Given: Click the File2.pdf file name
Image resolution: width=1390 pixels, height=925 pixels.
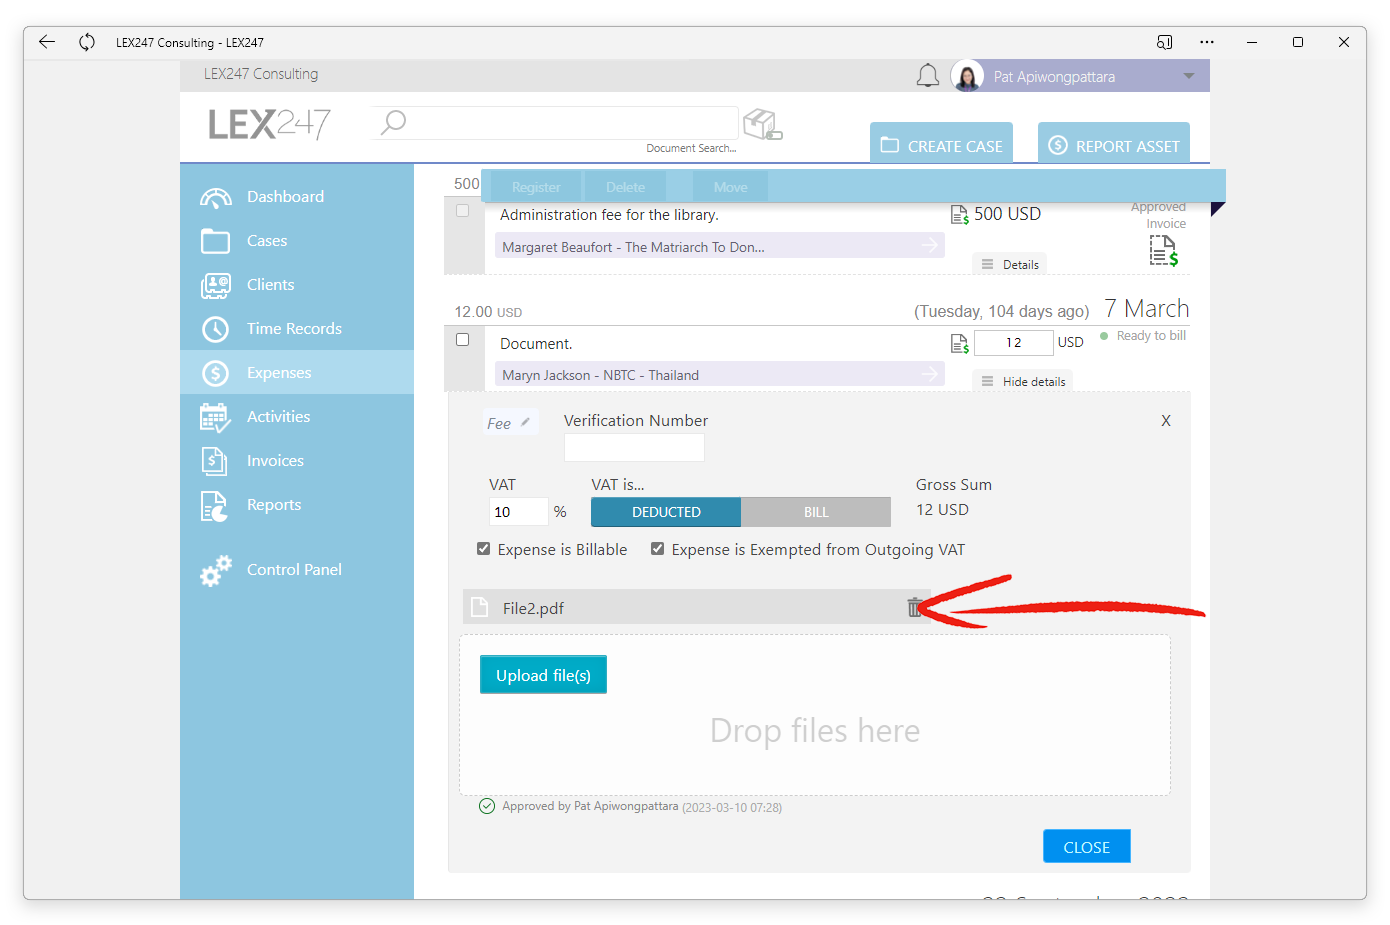Looking at the screenshot, I should coord(533,608).
